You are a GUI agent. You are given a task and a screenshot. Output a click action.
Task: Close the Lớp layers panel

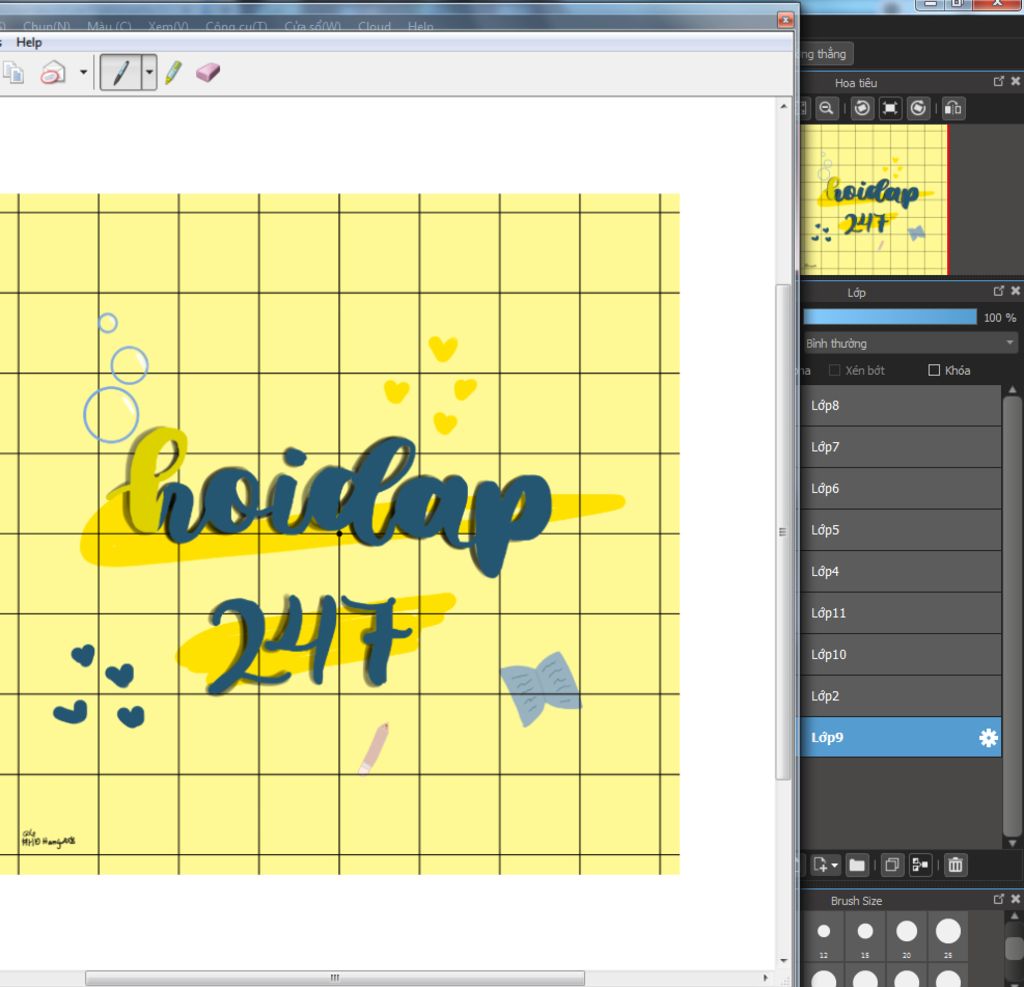tap(1016, 291)
